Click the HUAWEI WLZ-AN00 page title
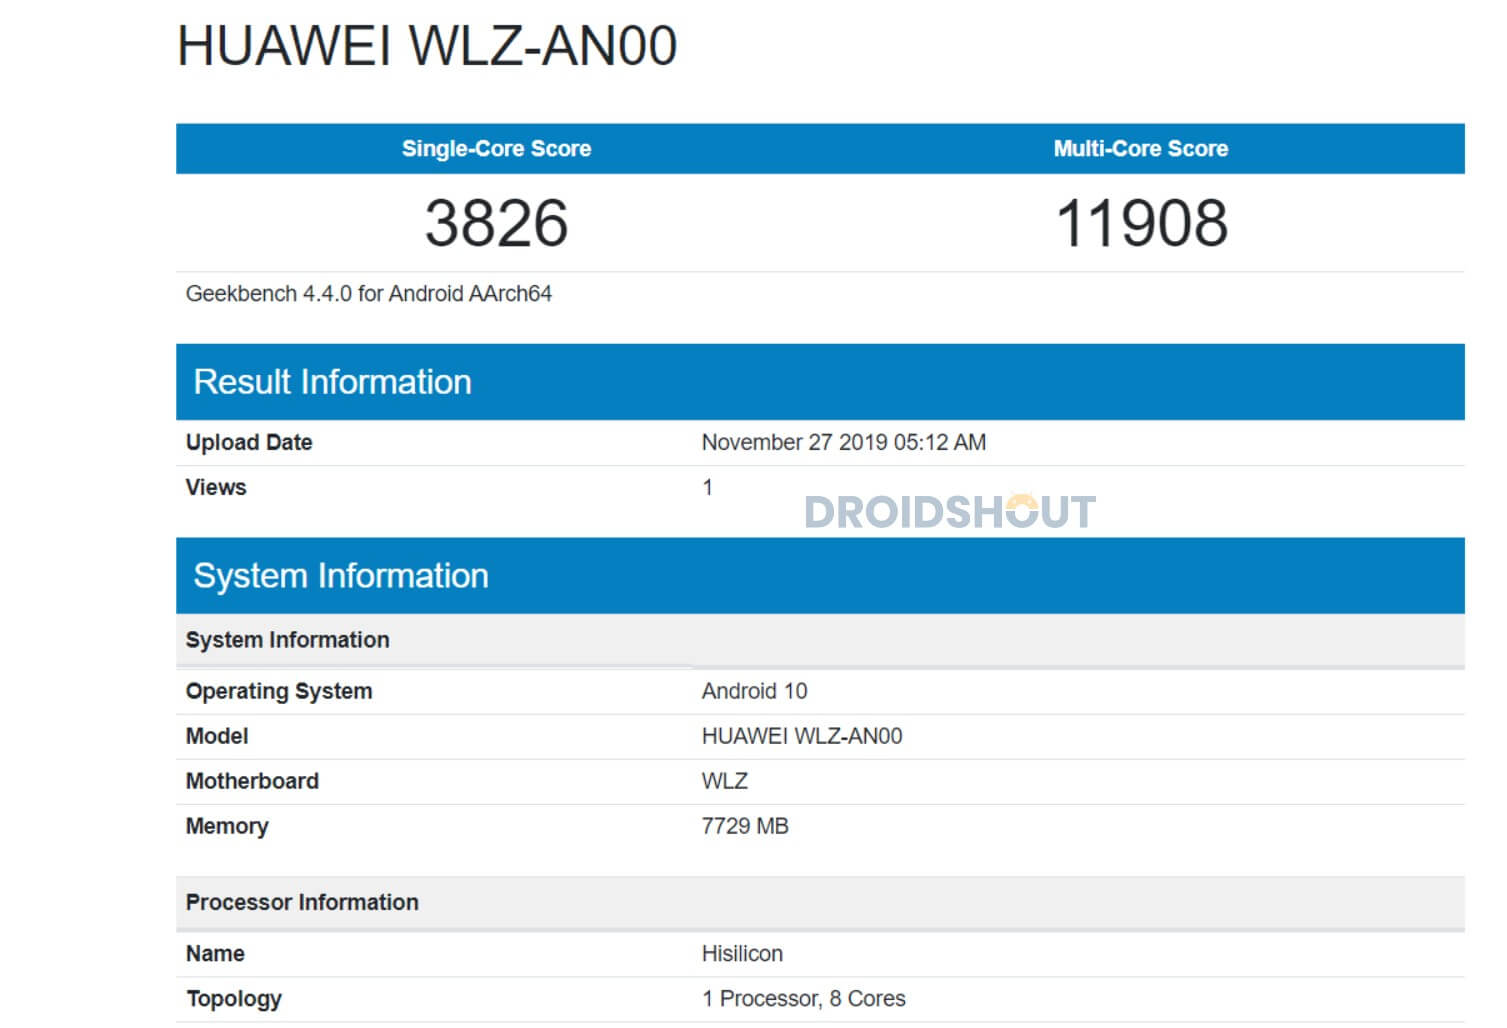This screenshot has height=1028, width=1507. tap(427, 46)
